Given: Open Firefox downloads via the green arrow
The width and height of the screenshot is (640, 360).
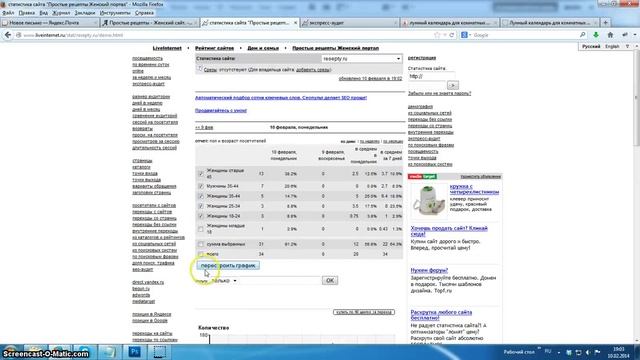Looking at the screenshot, I should [596, 35].
